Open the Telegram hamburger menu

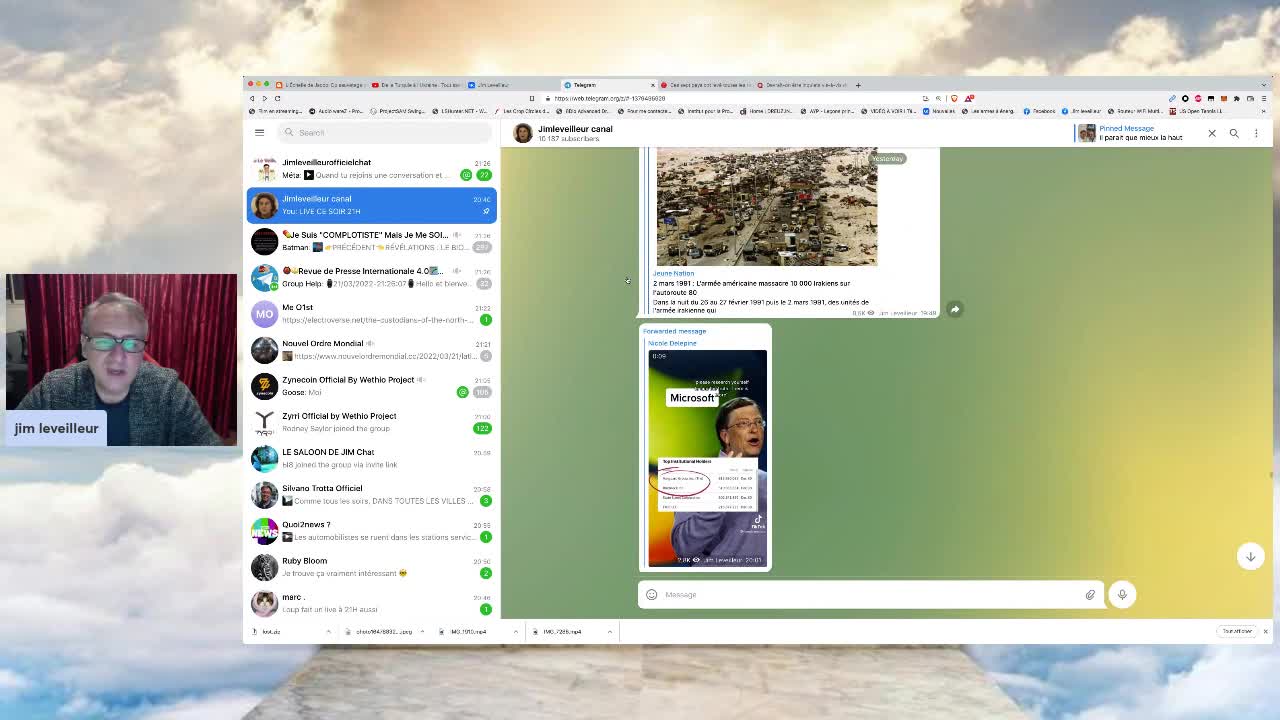[x=259, y=132]
